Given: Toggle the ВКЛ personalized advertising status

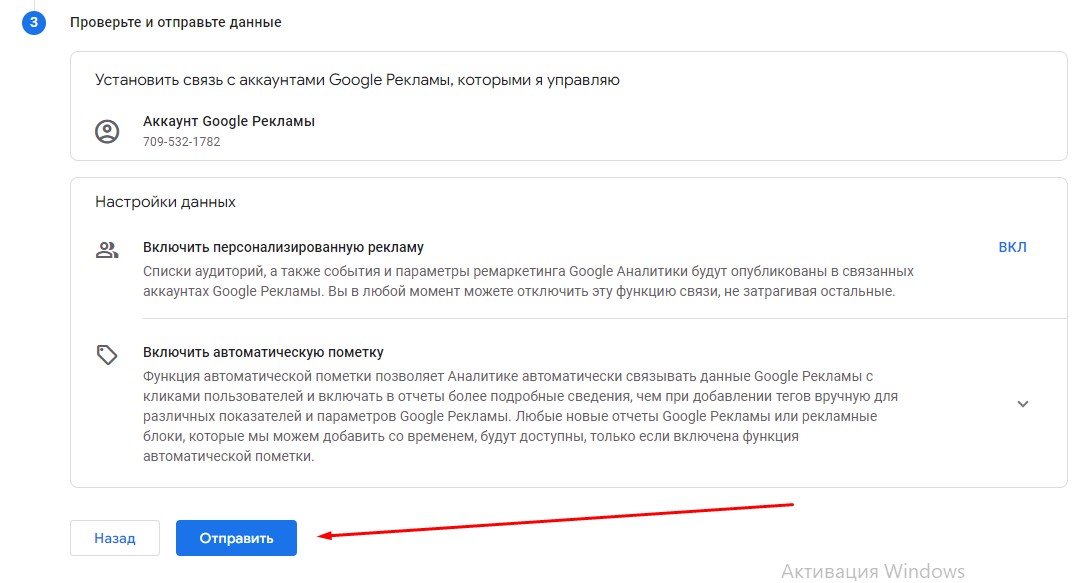Looking at the screenshot, I should [x=1012, y=248].
